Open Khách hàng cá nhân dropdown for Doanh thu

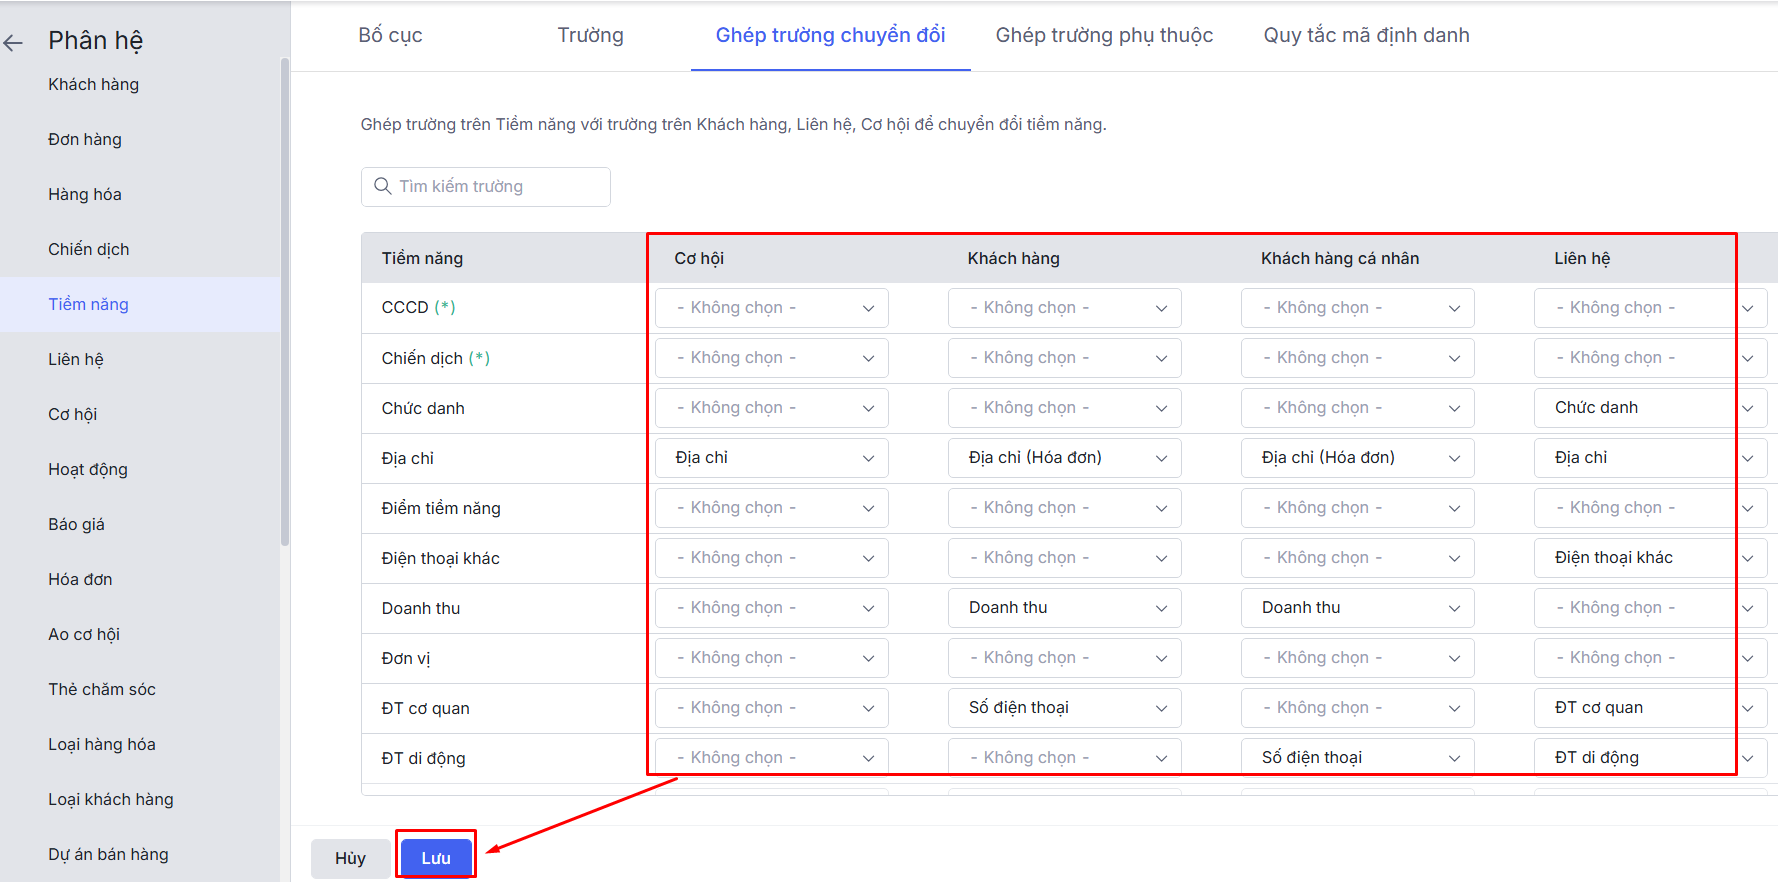(x=1357, y=608)
